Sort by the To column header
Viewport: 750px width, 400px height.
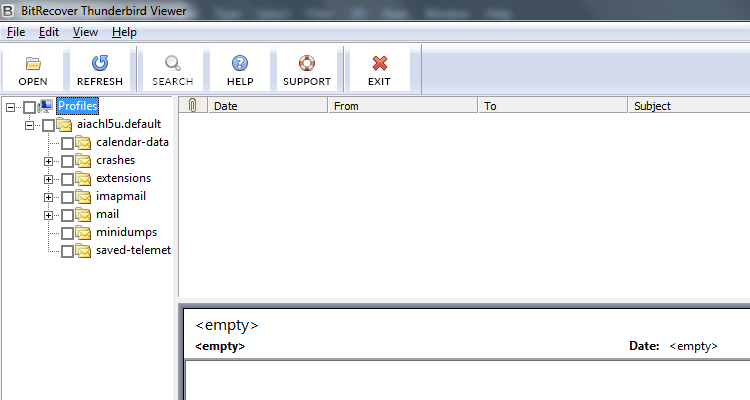tap(553, 105)
